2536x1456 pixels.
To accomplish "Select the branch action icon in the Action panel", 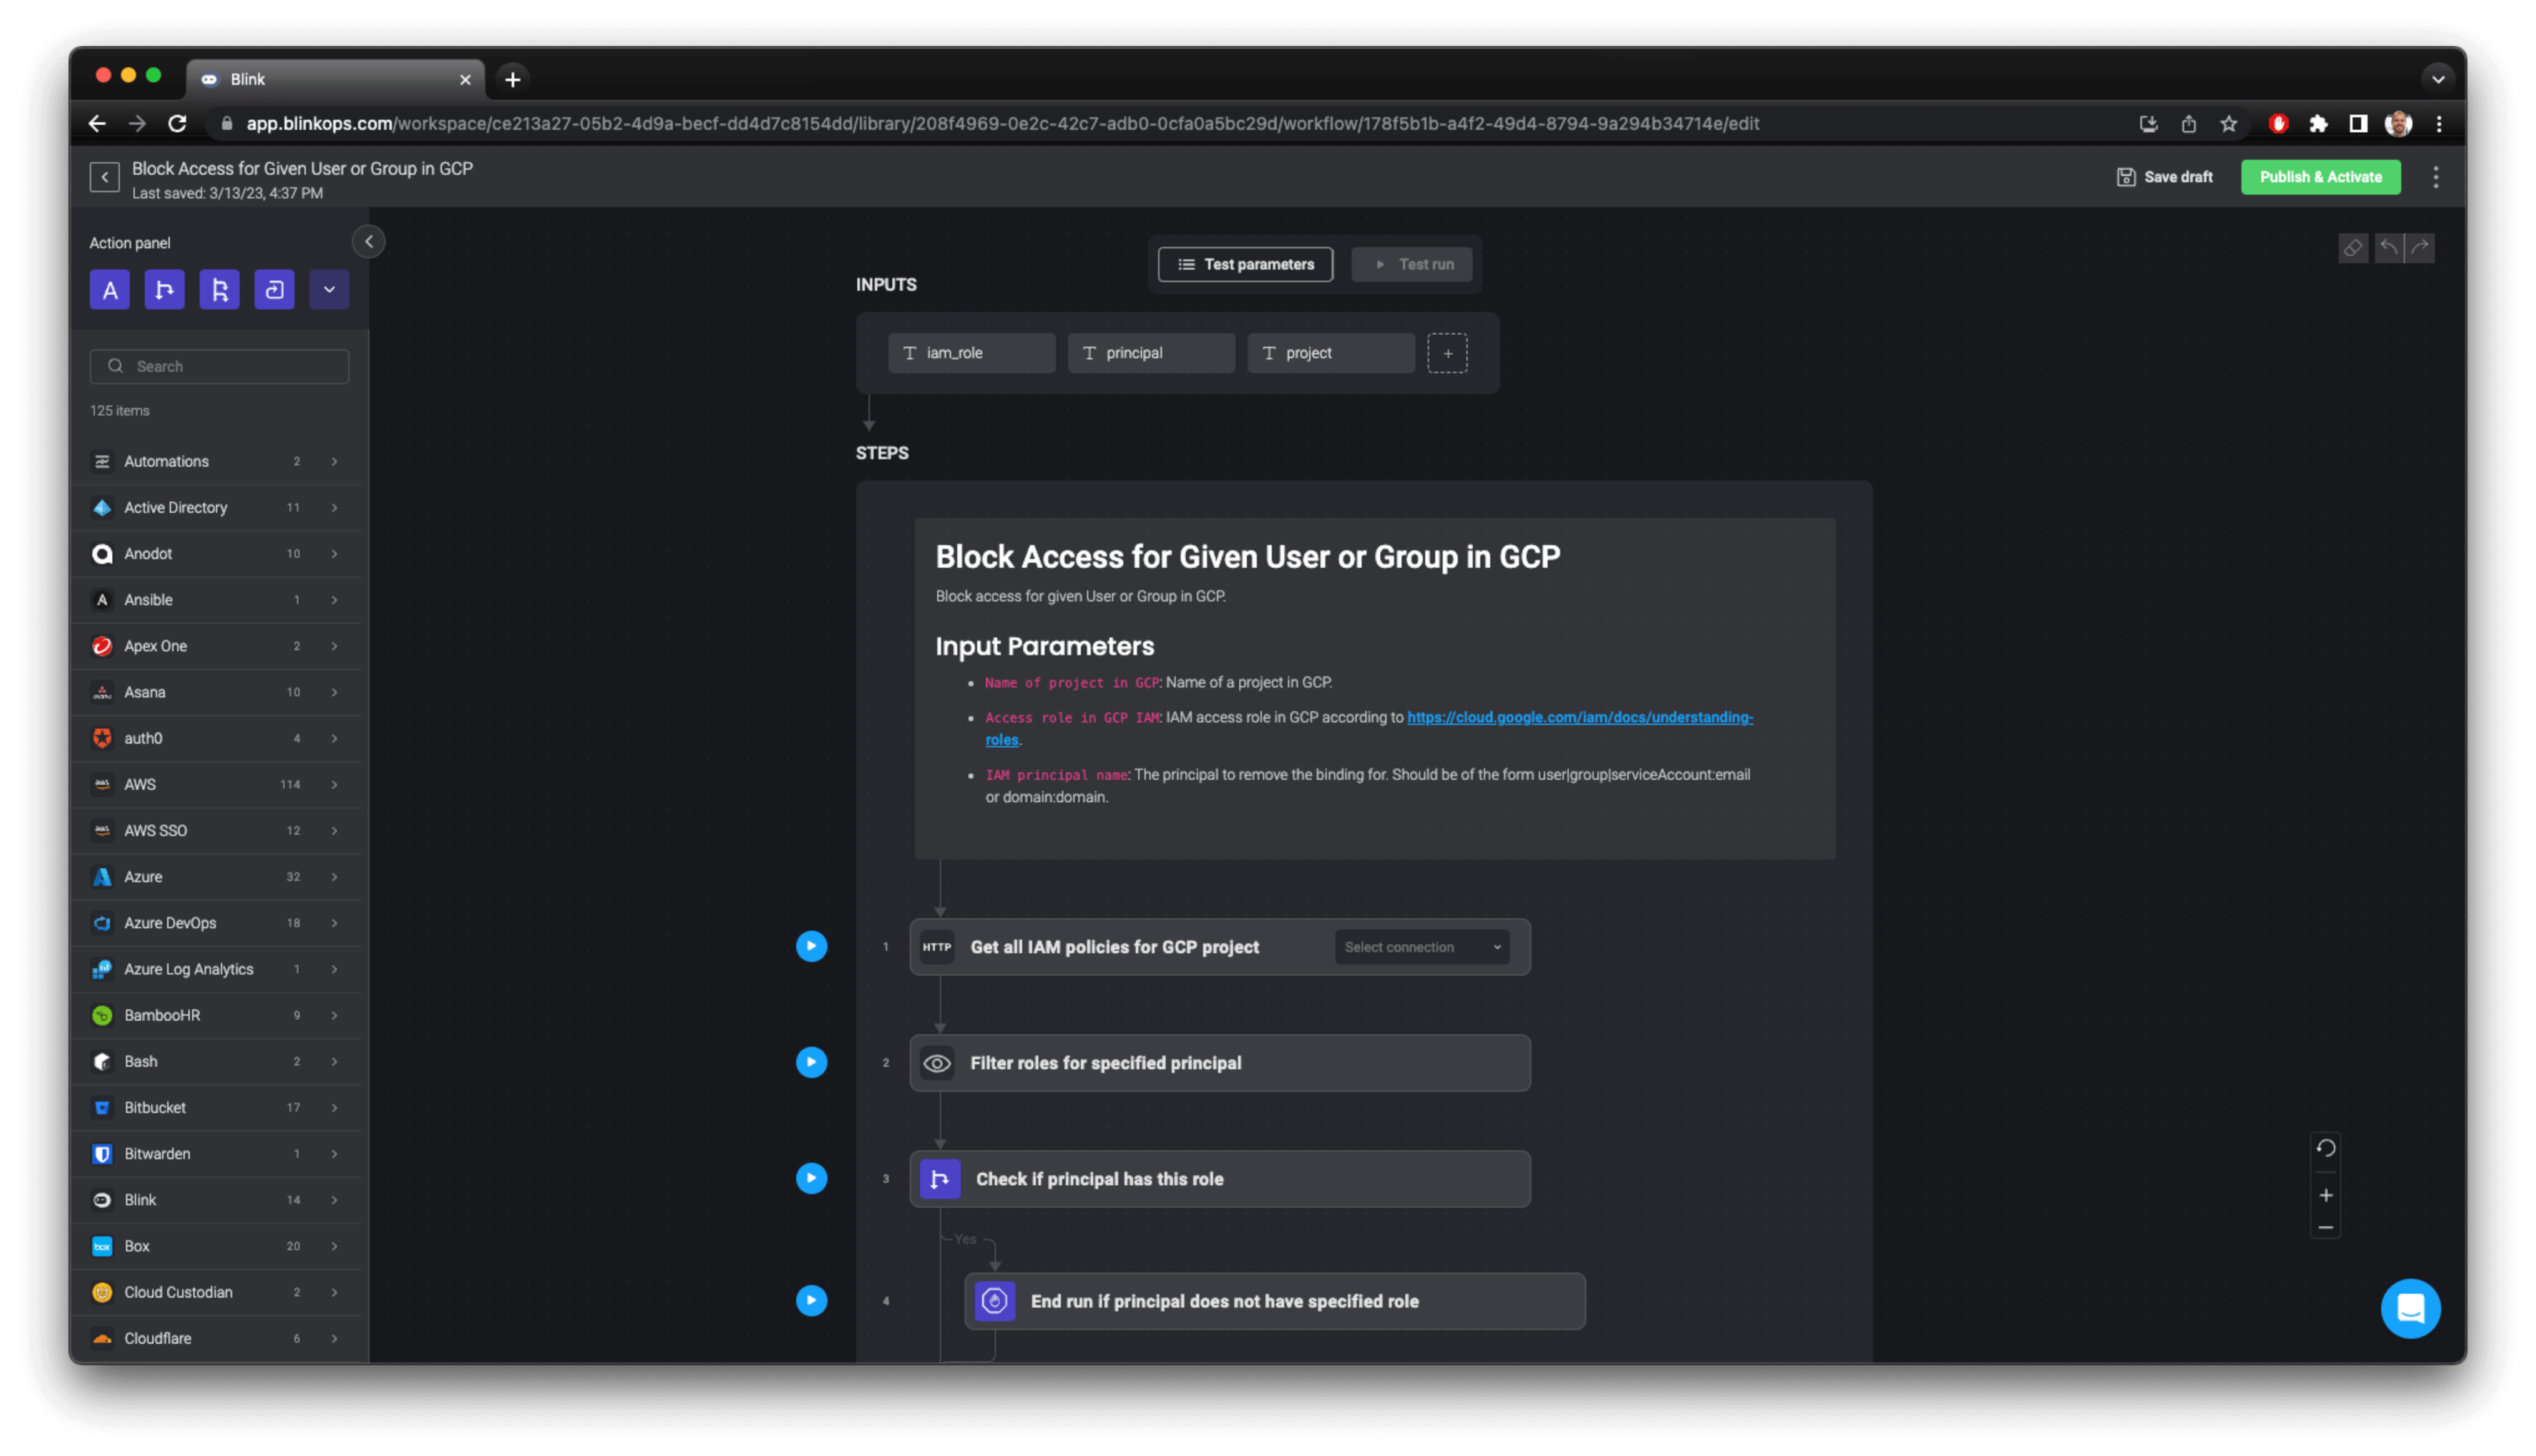I will click(165, 289).
